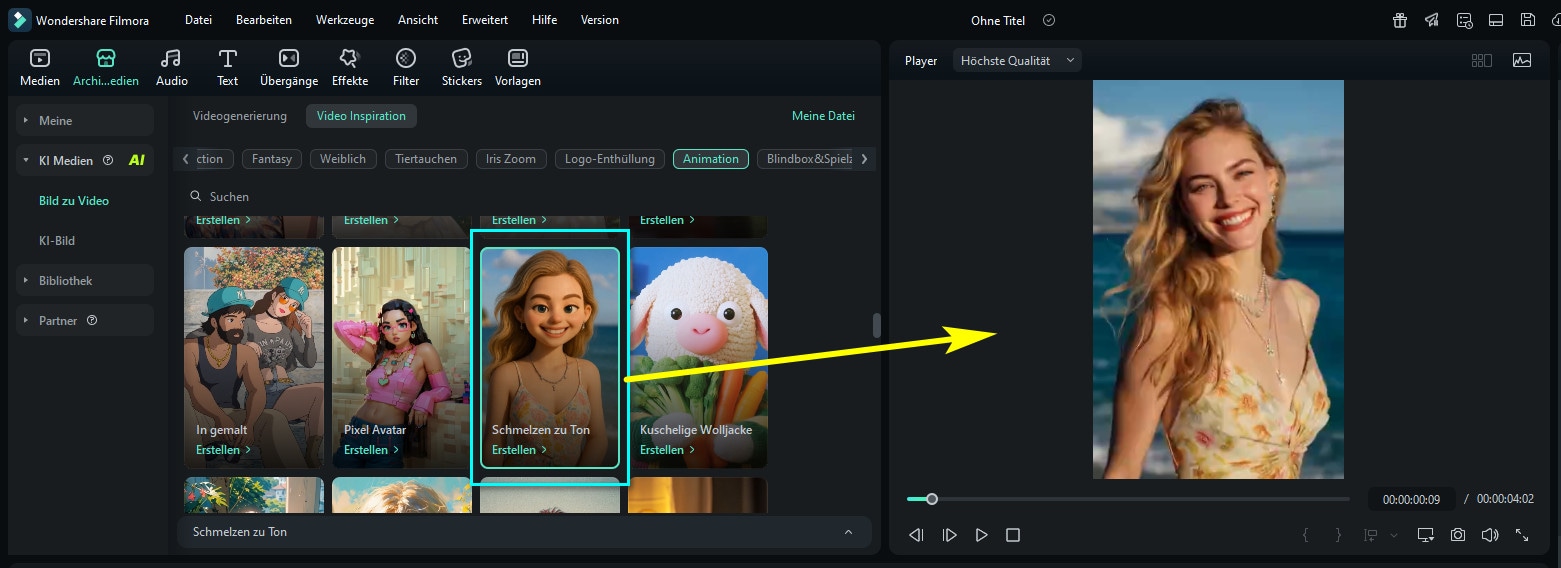Open the Werkzeuge menu
This screenshot has height=568, width=1561.
tap(344, 20)
